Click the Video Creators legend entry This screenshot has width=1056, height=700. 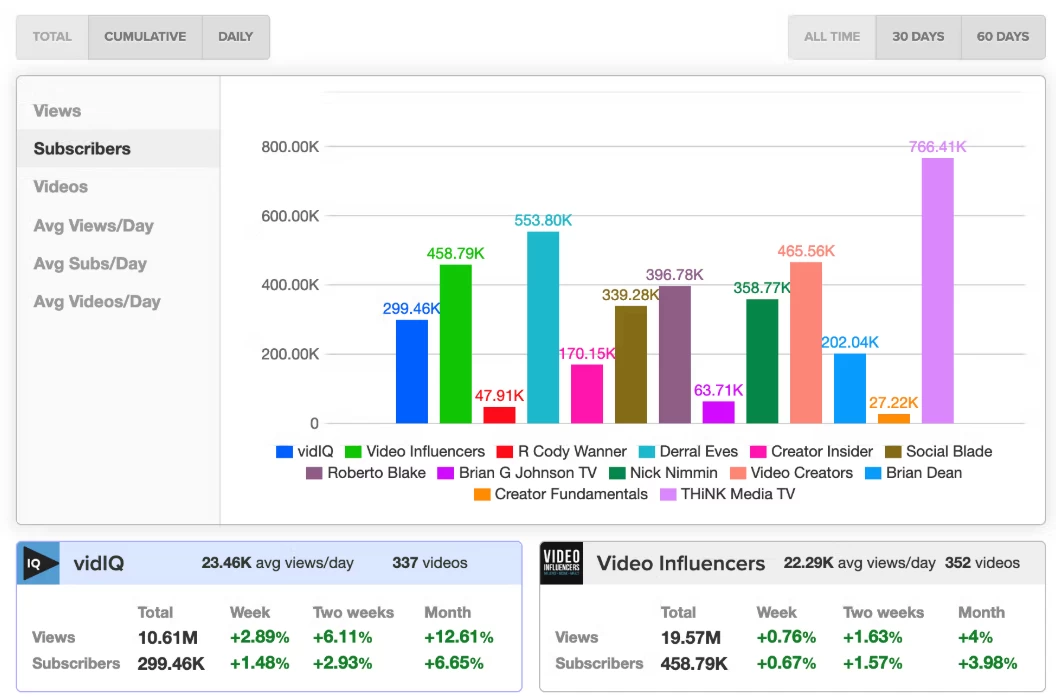790,473
